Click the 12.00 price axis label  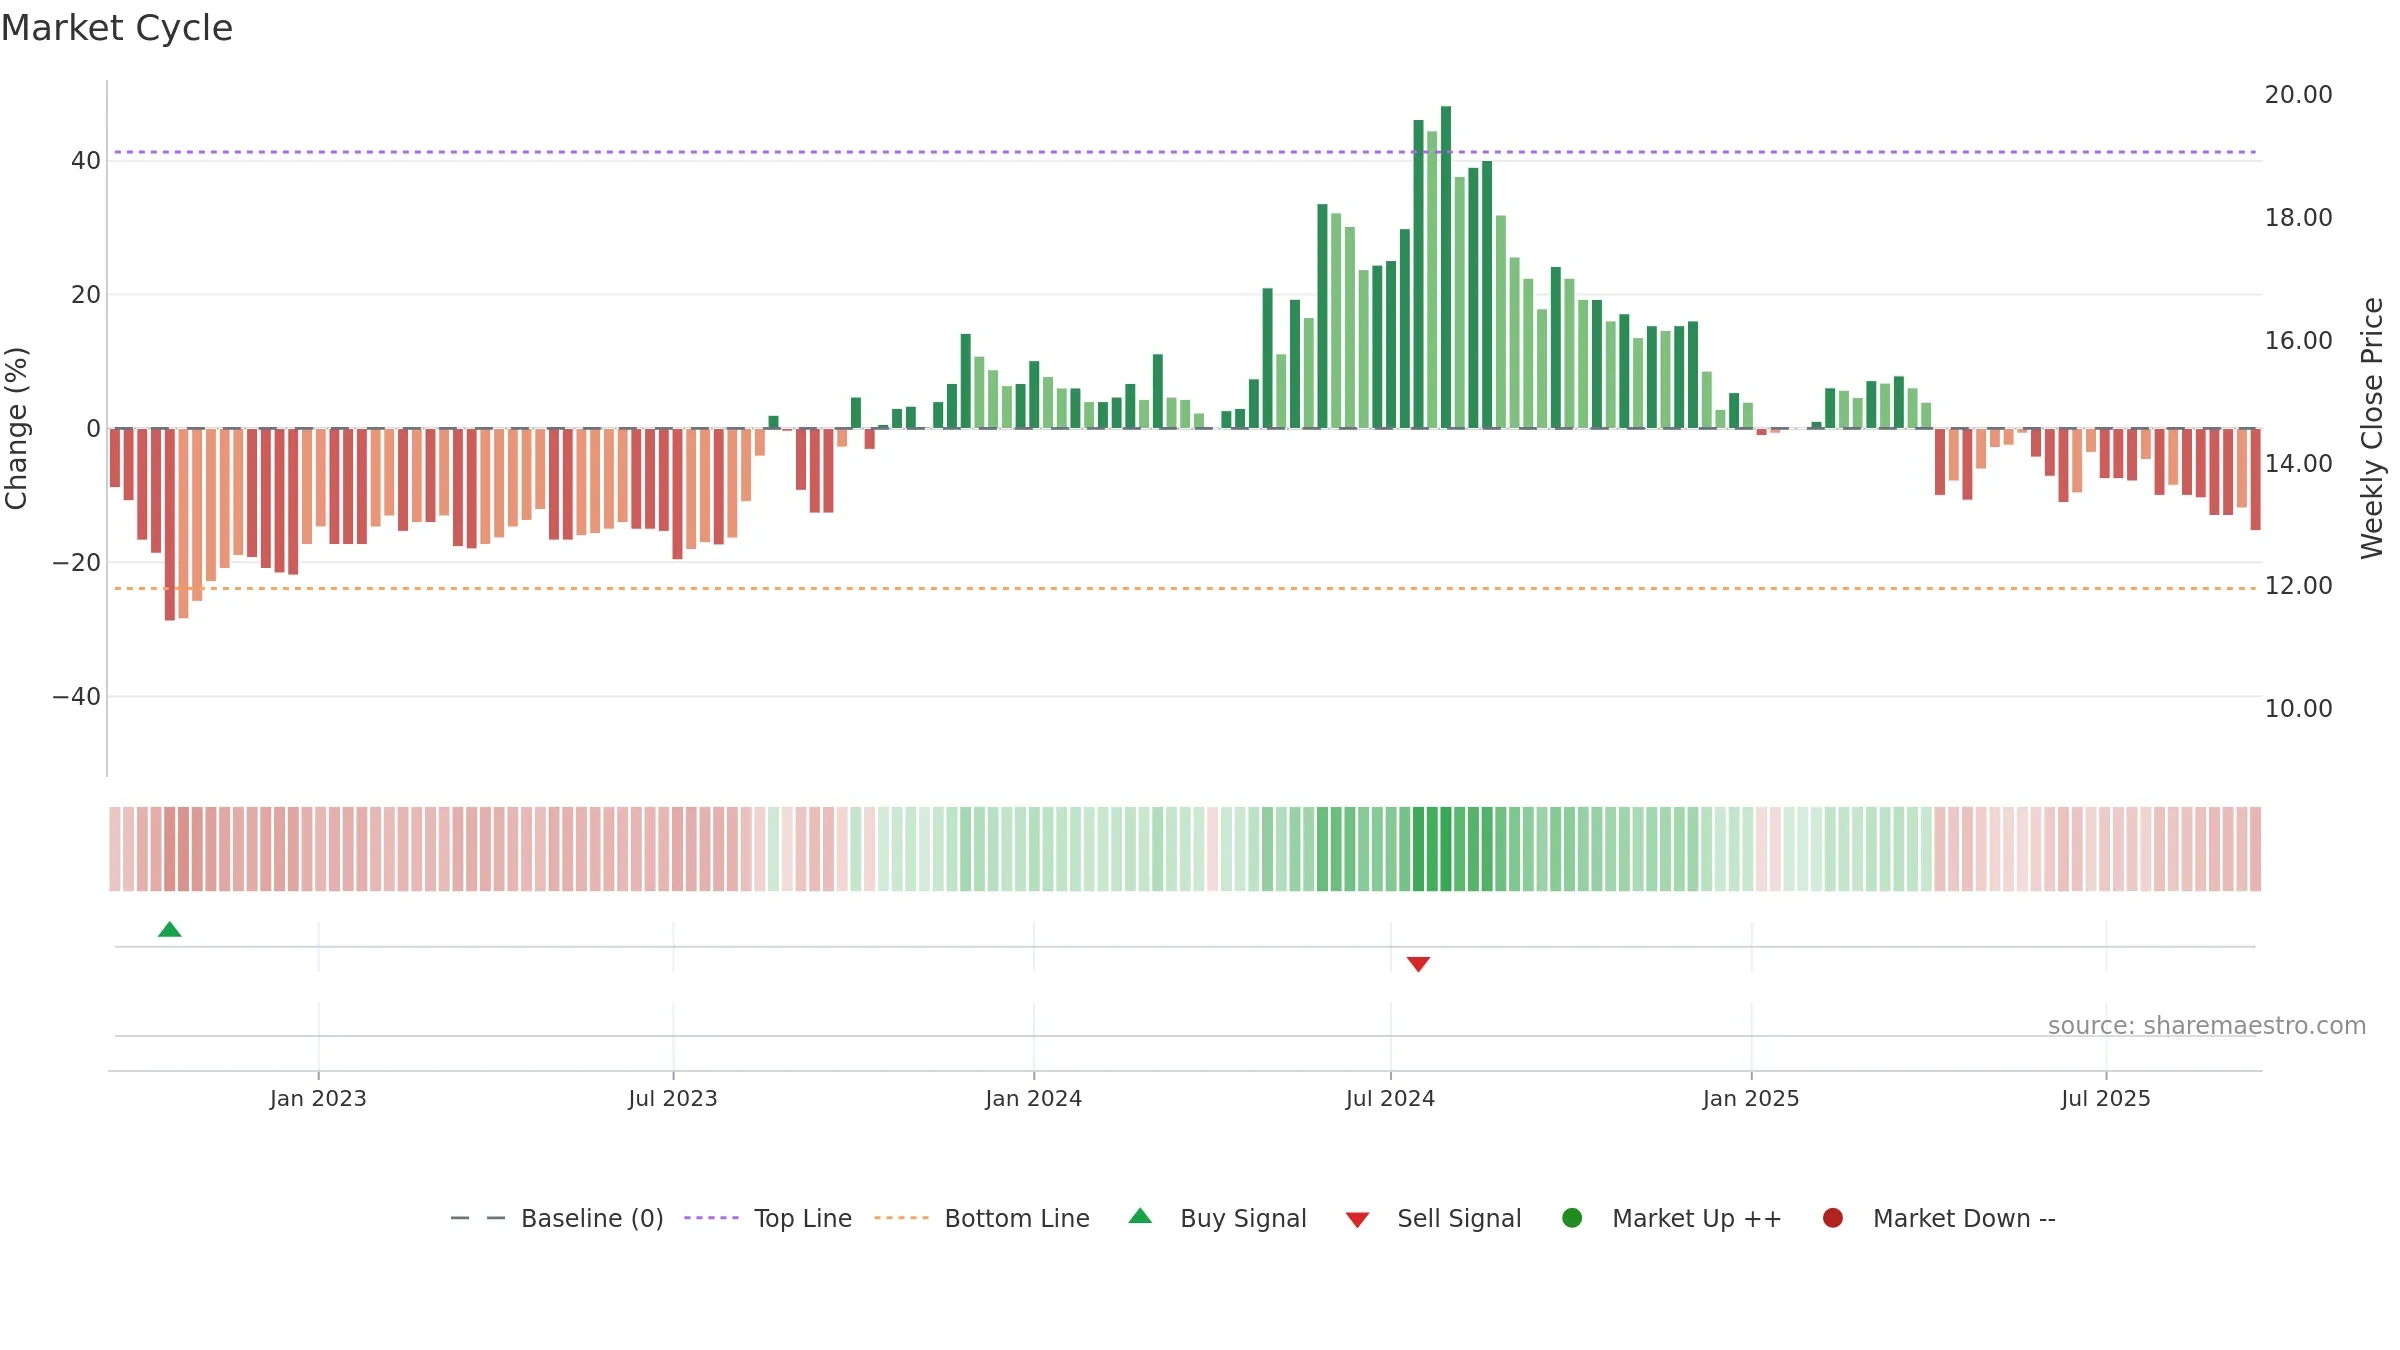coord(2298,586)
